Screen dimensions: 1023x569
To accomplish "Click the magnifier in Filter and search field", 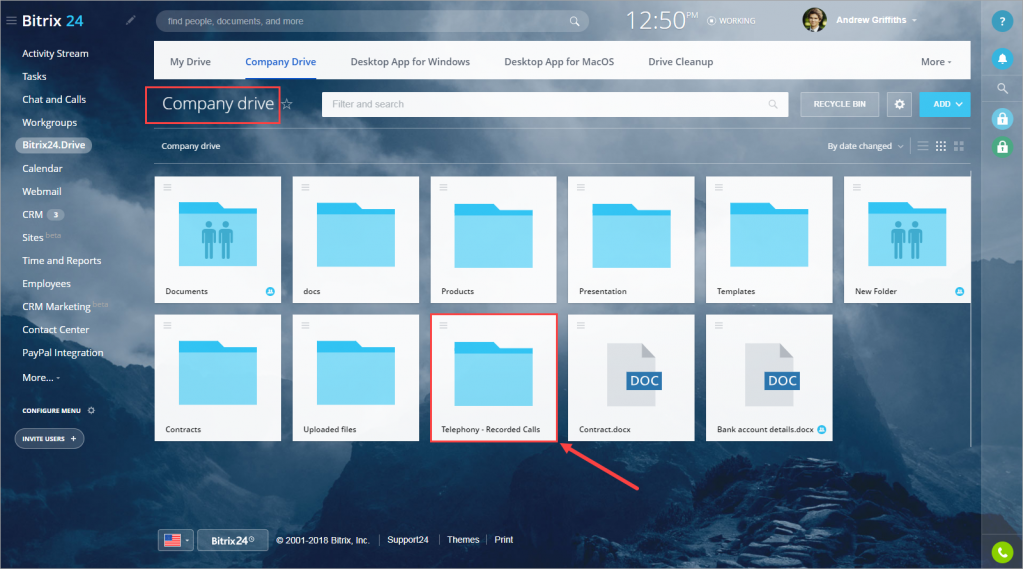I will 772,104.
